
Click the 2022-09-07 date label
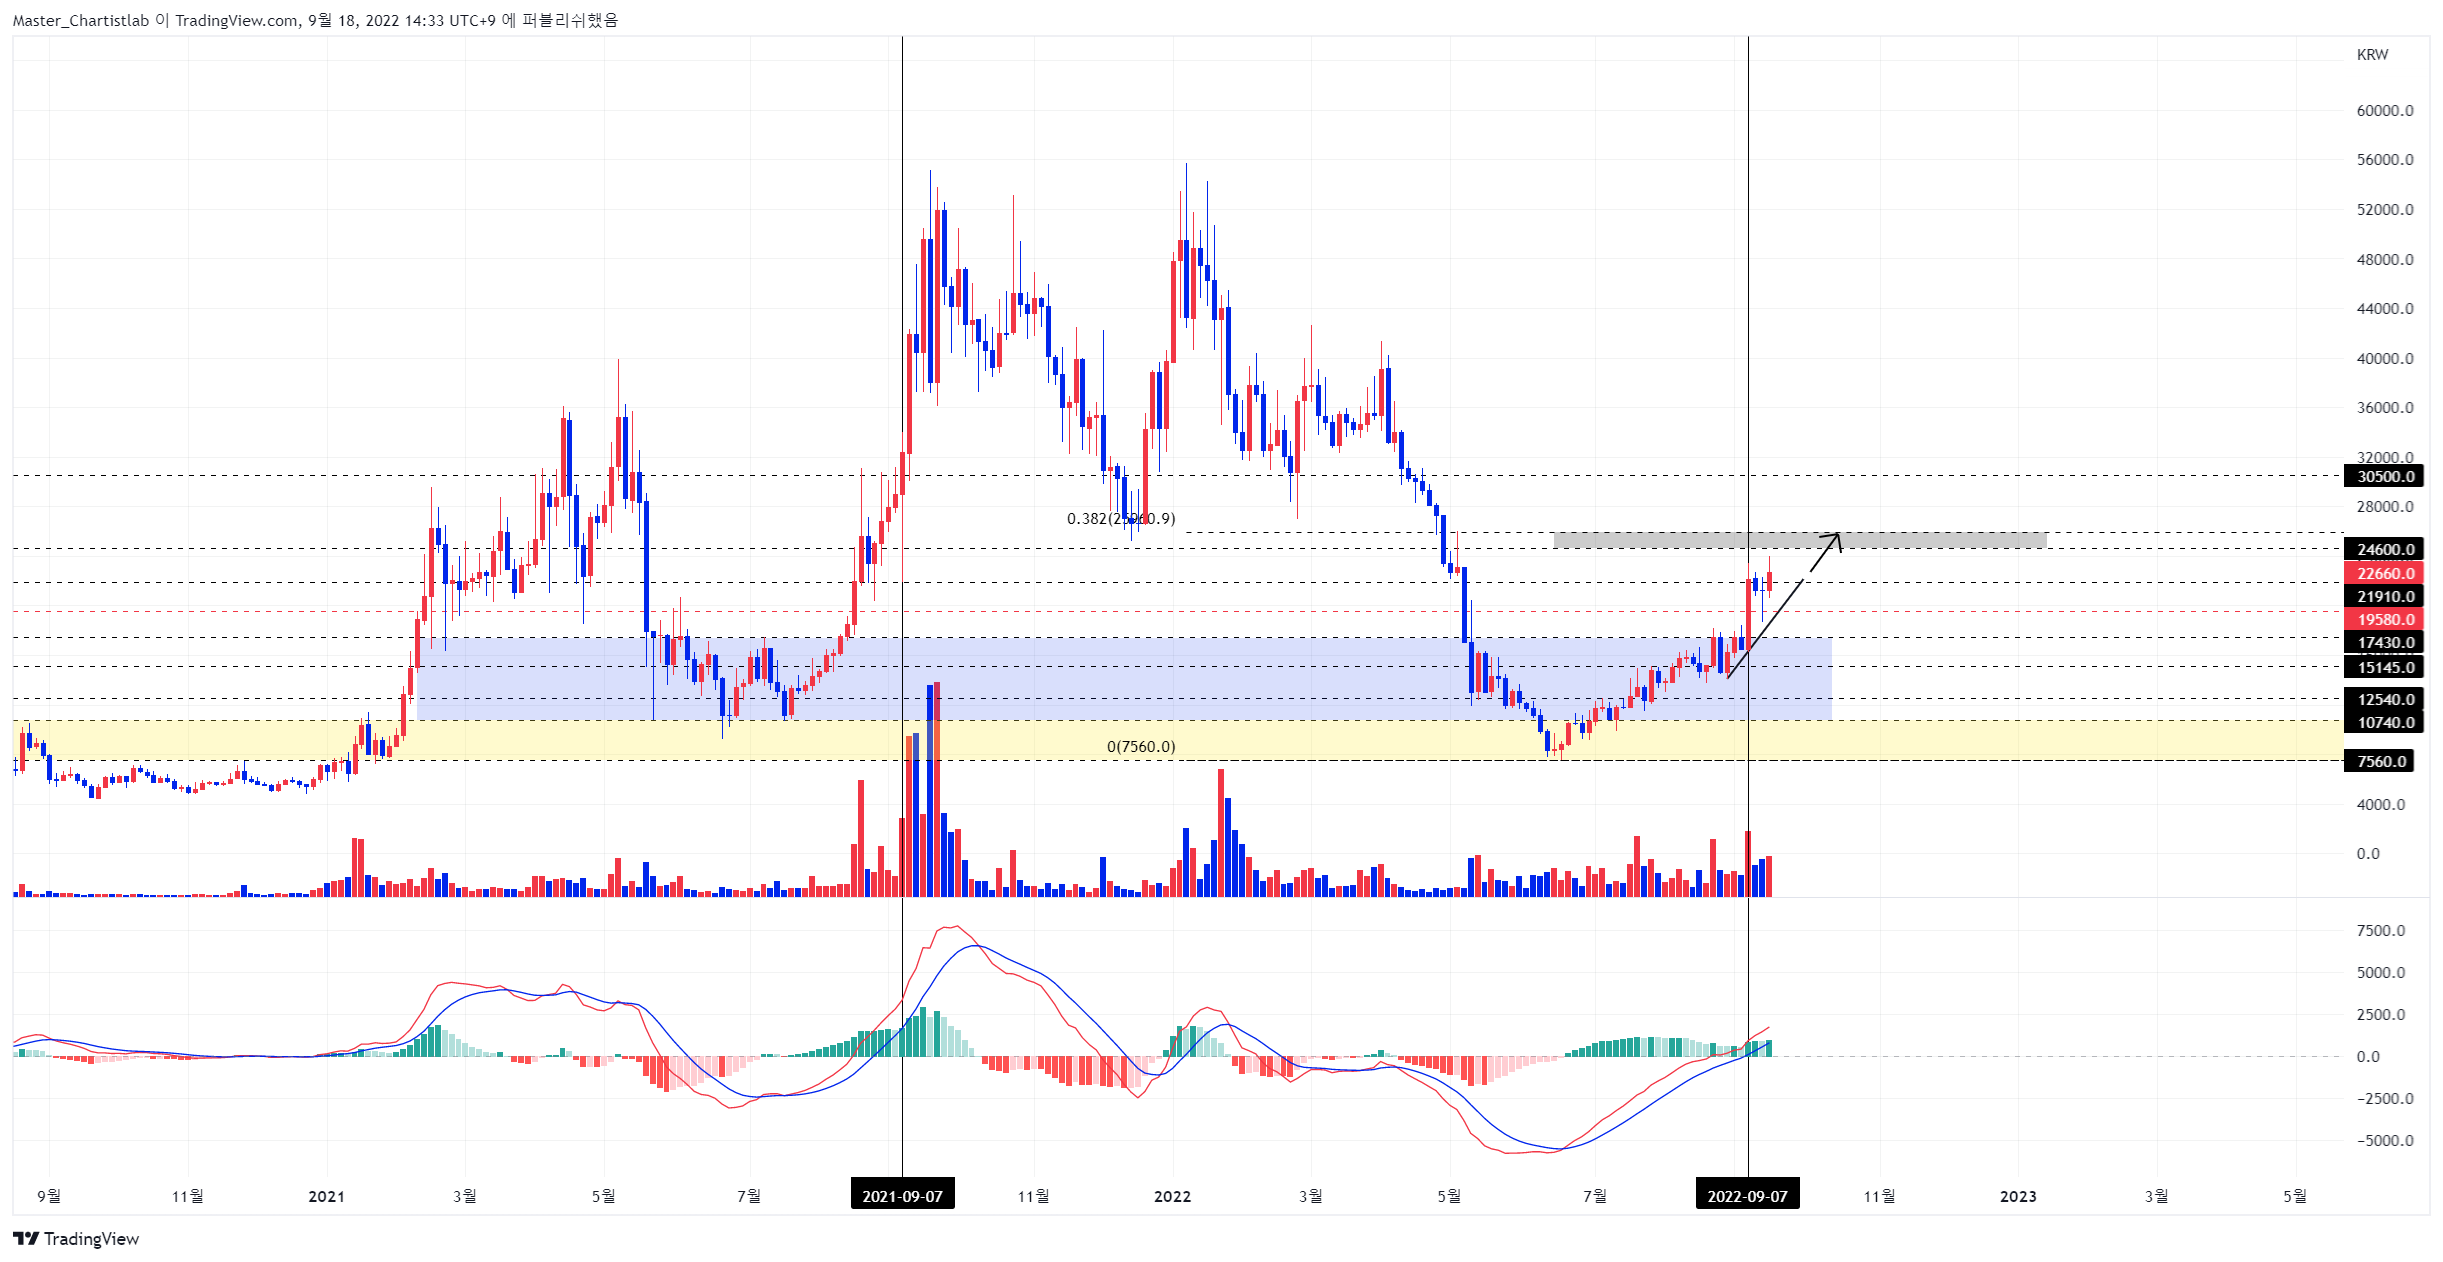click(1747, 1195)
